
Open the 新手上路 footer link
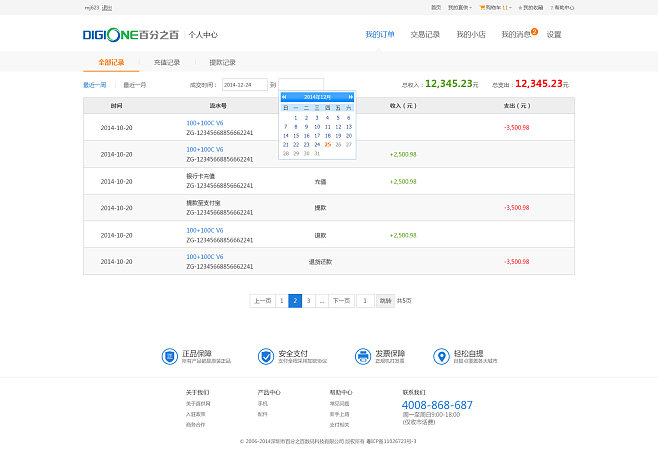pyautogui.click(x=339, y=414)
